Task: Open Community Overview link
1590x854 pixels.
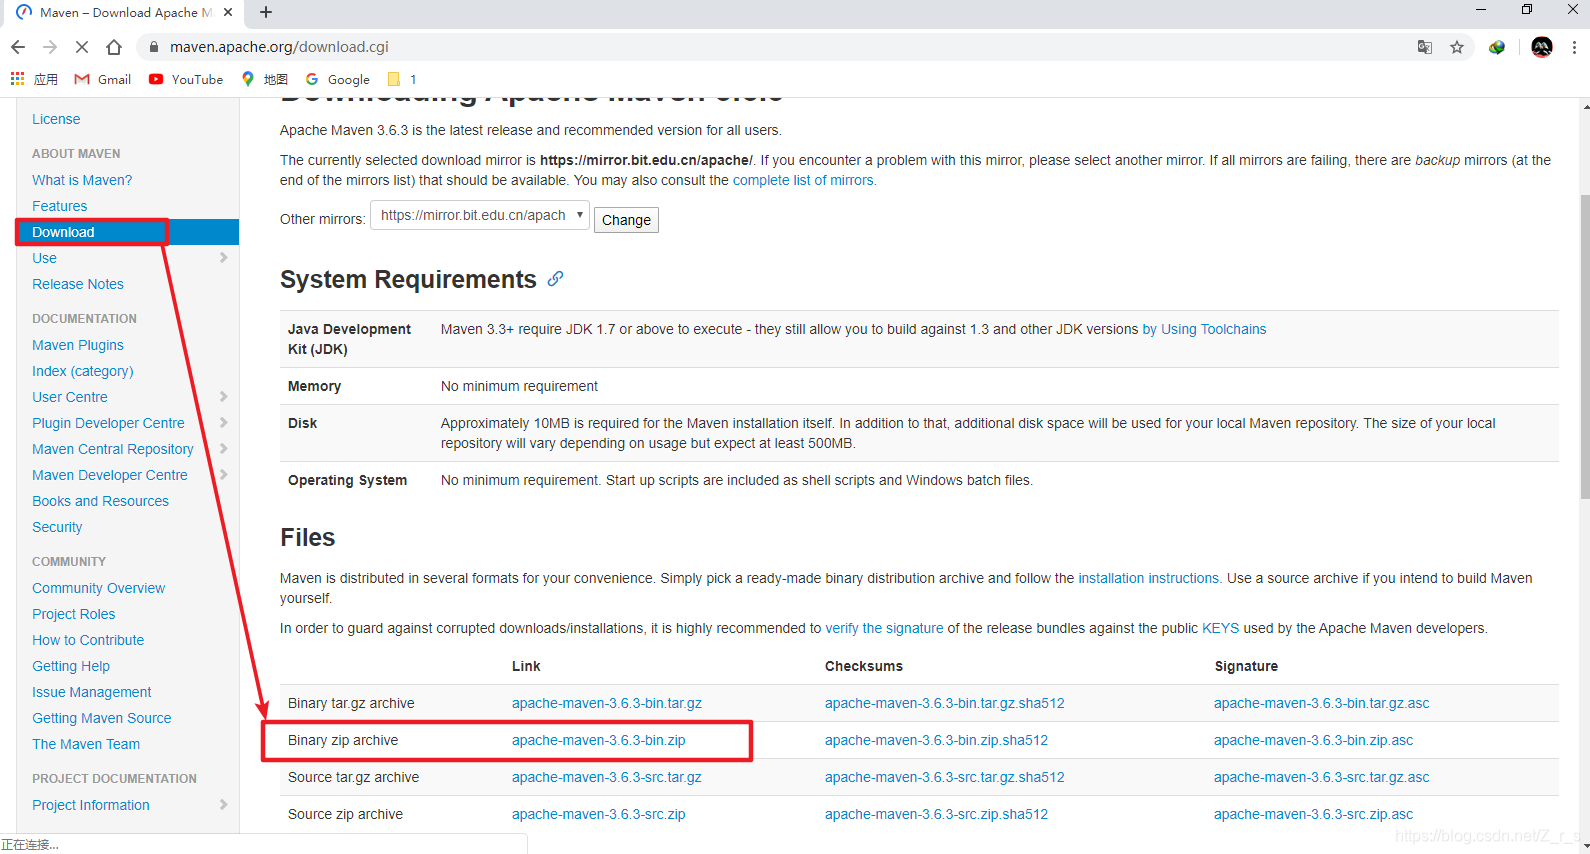Action: (98, 588)
